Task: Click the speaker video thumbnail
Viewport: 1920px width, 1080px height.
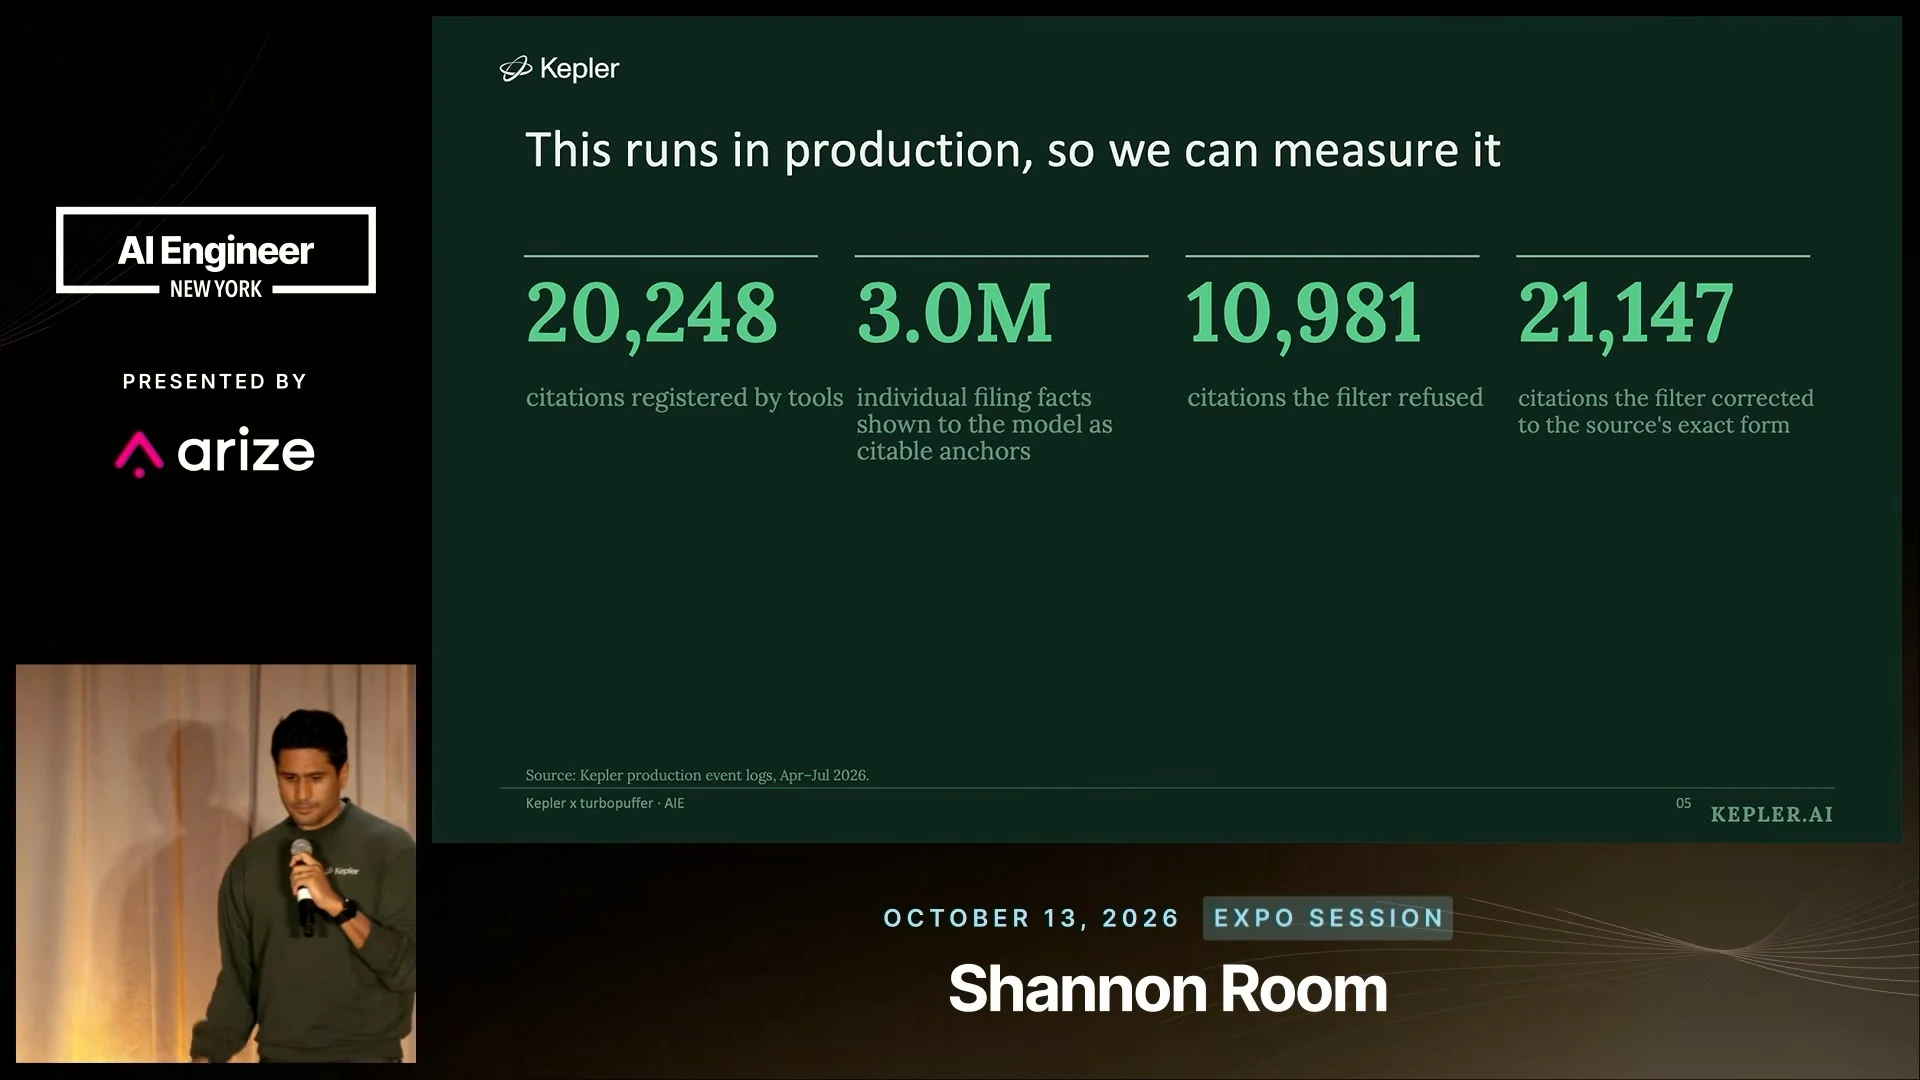Action: [x=216, y=863]
